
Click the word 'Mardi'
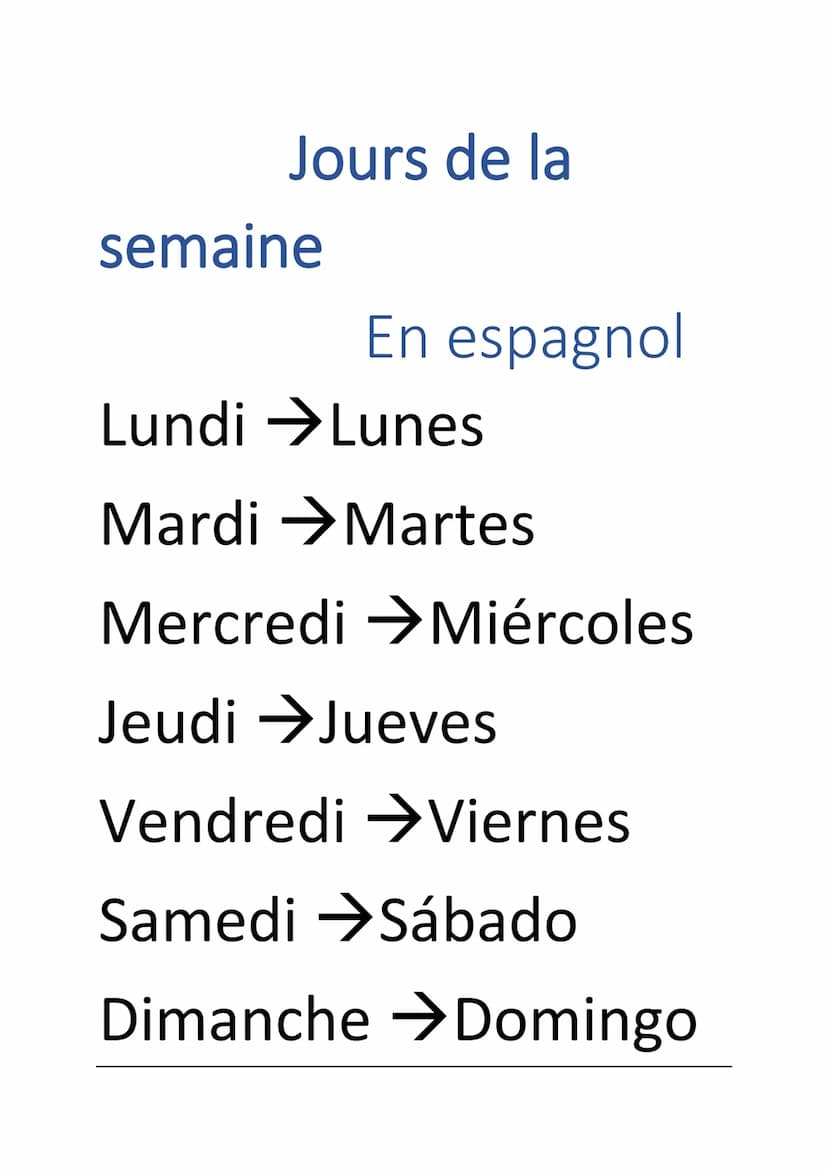coord(180,524)
